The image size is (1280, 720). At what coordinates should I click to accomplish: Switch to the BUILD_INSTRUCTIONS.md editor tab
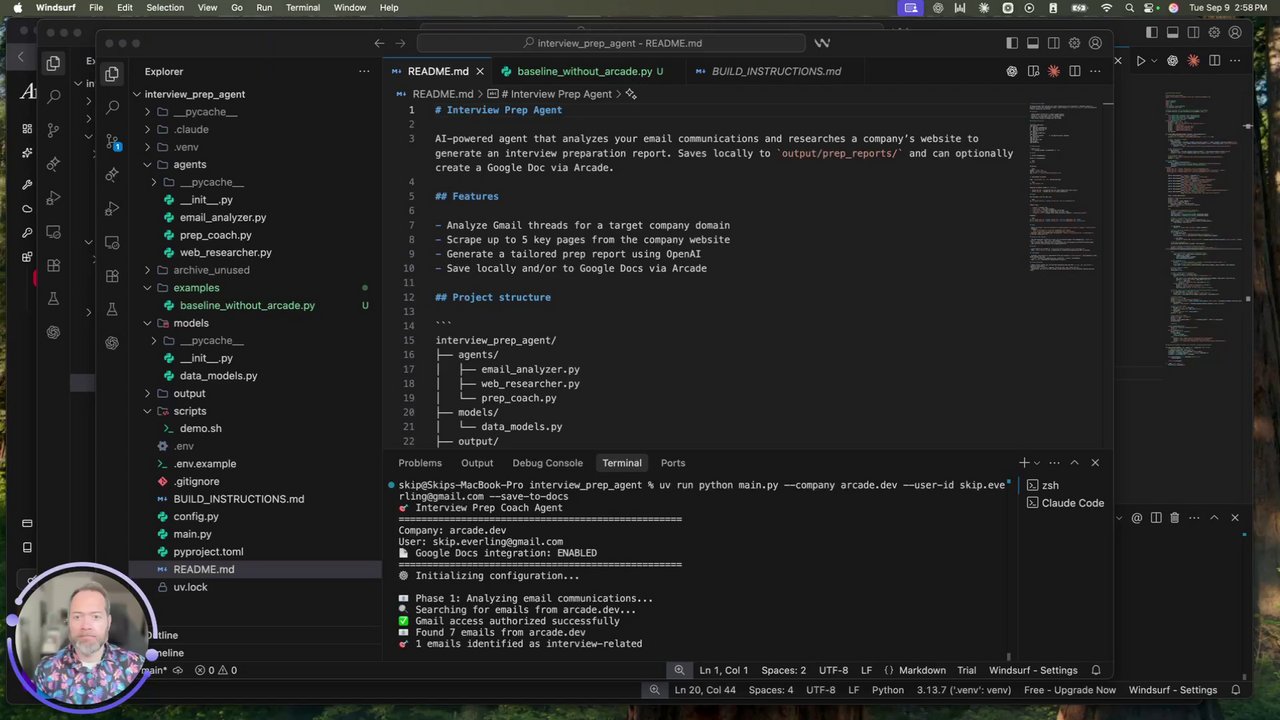pyautogui.click(x=776, y=71)
